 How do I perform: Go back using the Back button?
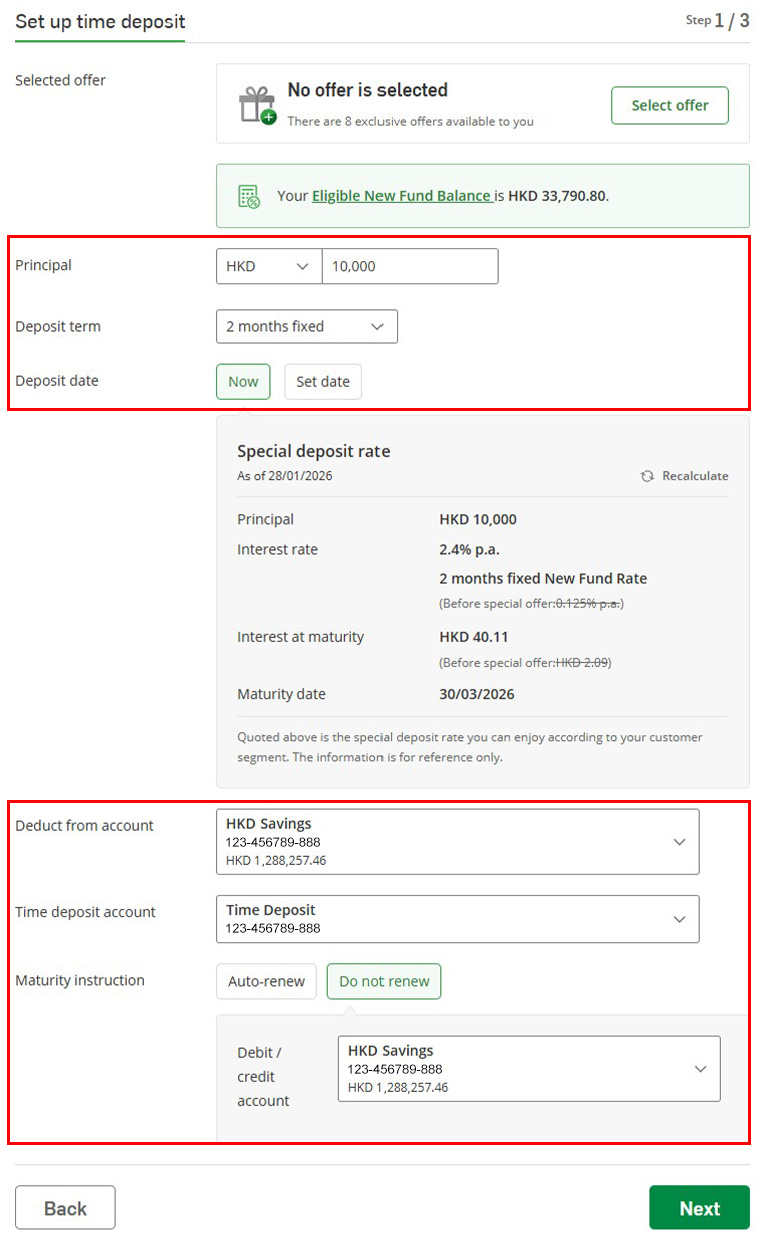coord(65,1207)
